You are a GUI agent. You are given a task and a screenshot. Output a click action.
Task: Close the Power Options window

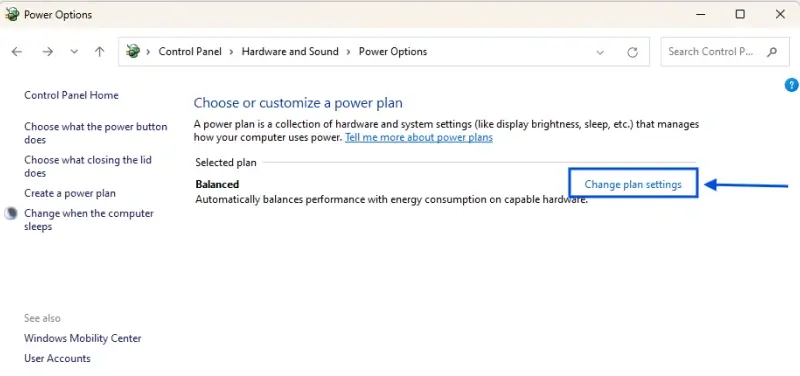click(x=780, y=14)
